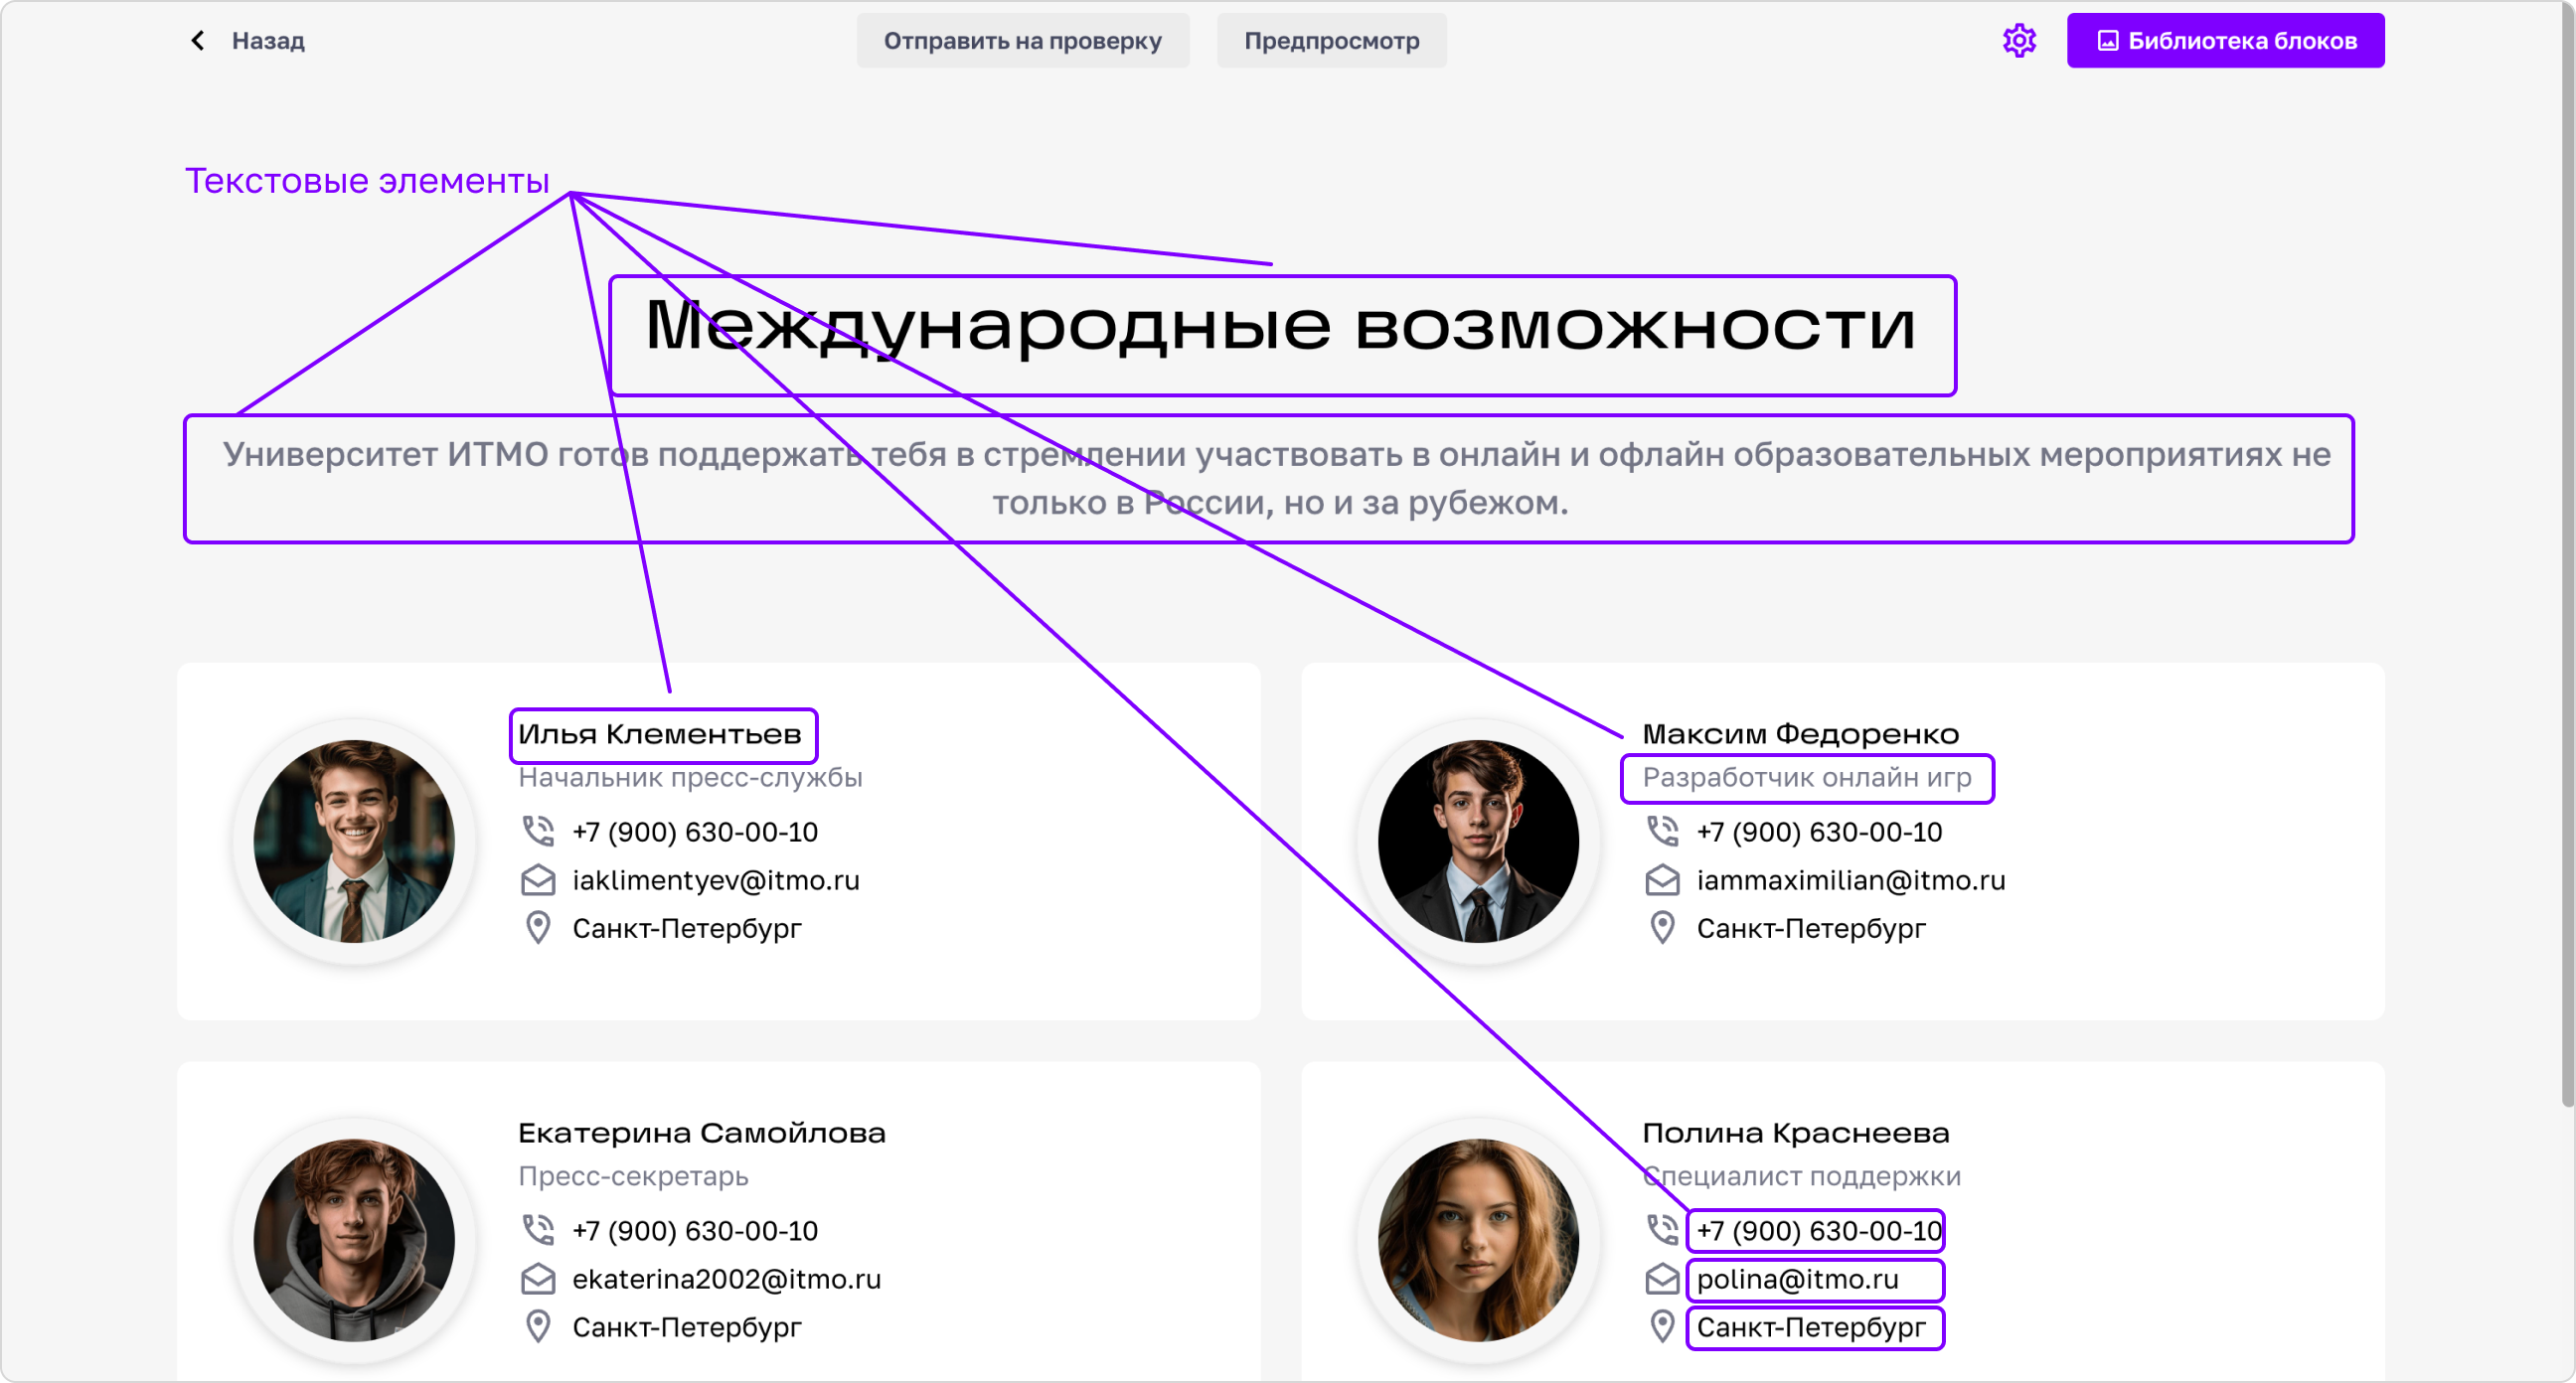Open Библиотека блоков
The height and width of the screenshot is (1383, 2576).
point(2225,41)
